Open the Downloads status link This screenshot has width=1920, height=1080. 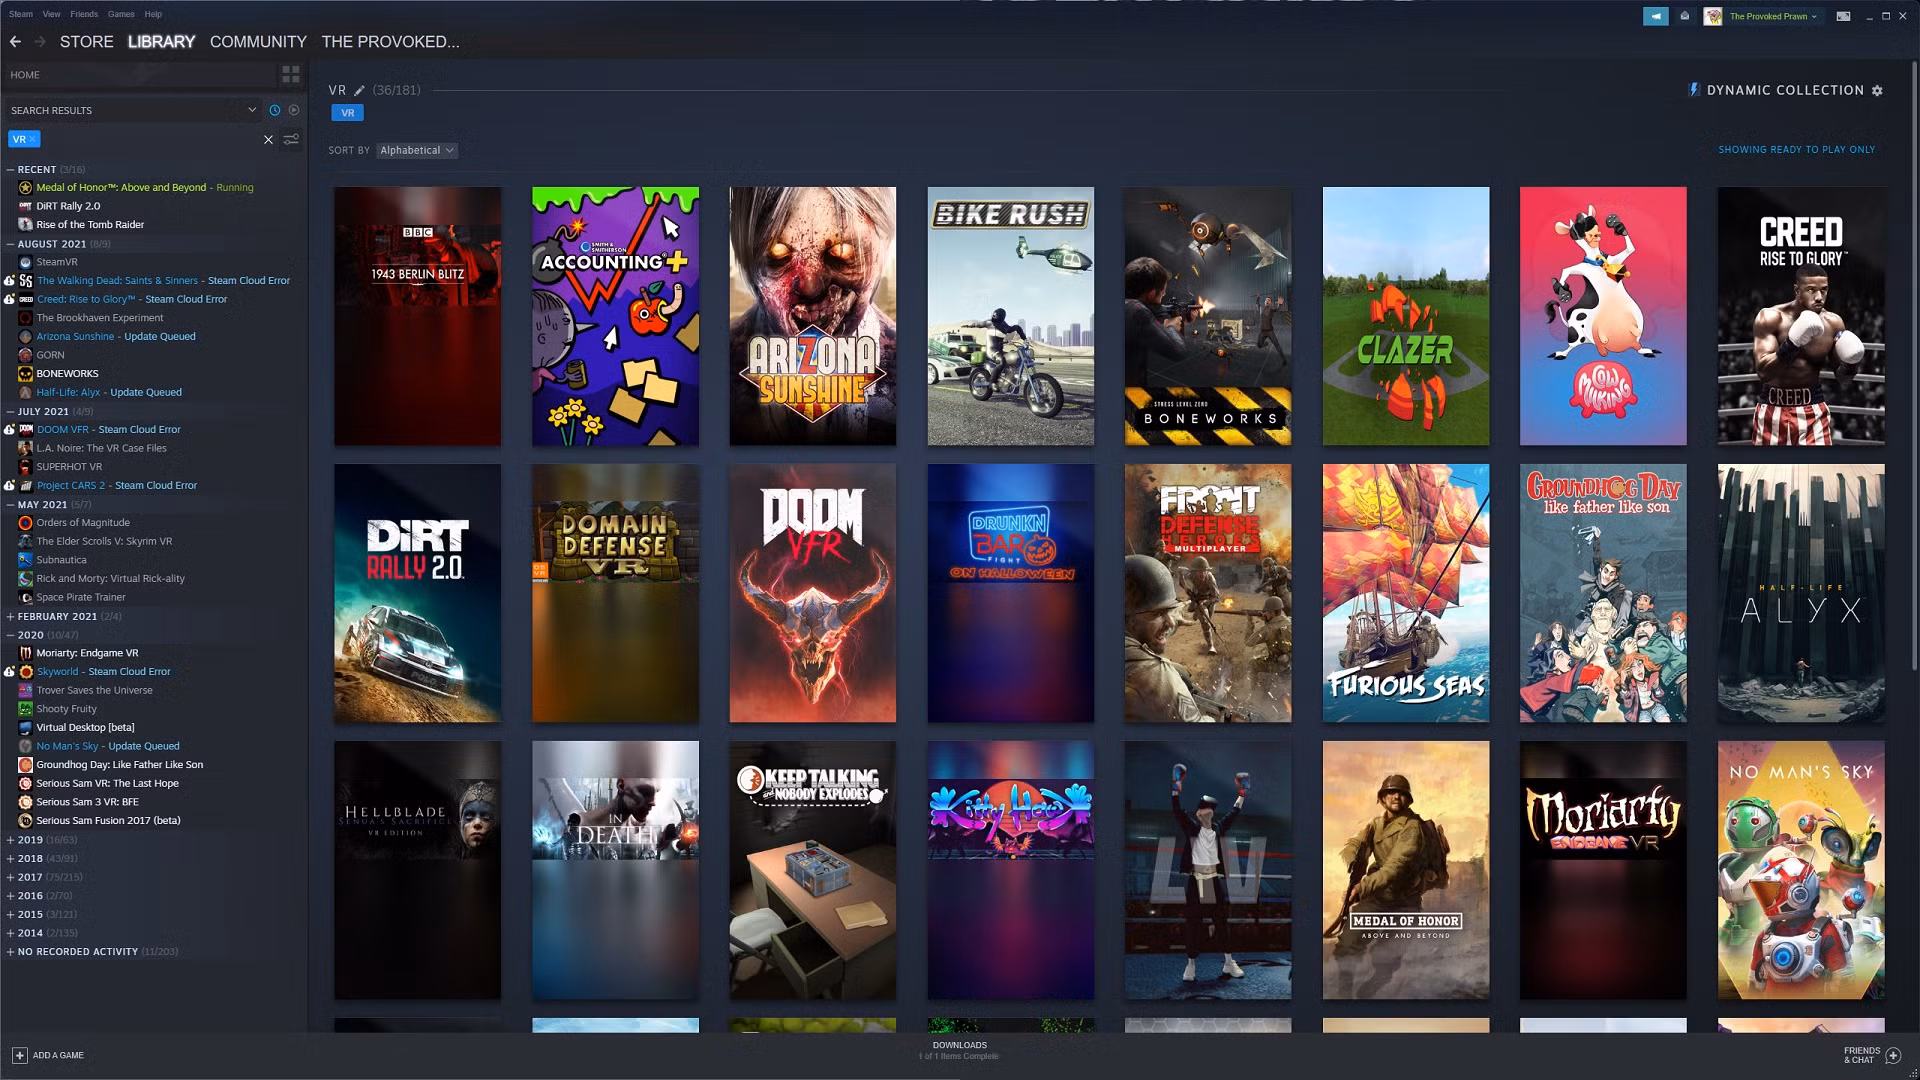[960, 1051]
